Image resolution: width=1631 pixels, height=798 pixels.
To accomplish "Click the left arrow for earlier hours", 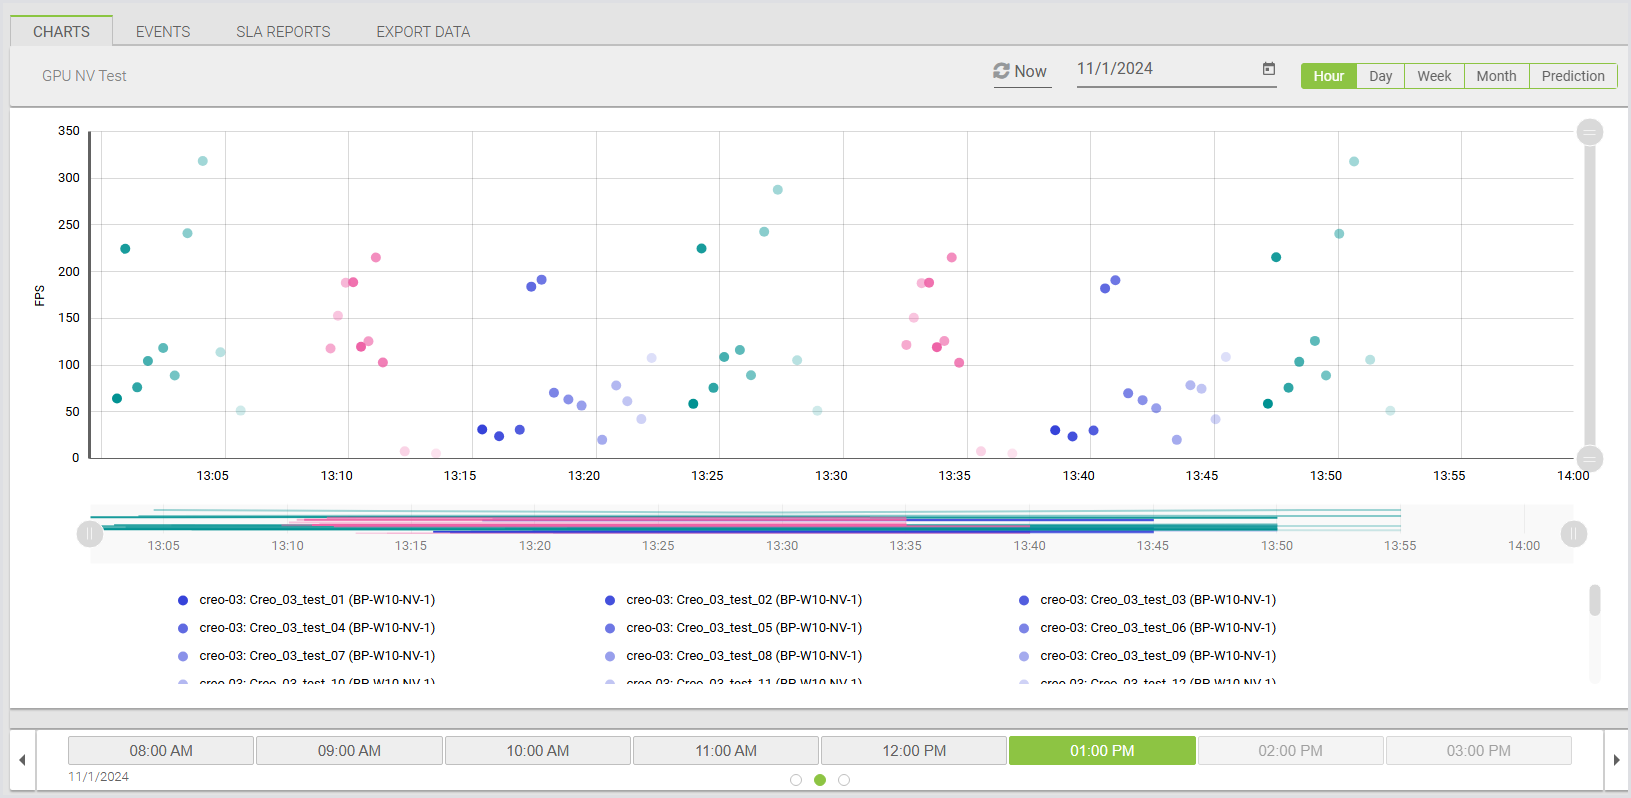I will point(22,760).
